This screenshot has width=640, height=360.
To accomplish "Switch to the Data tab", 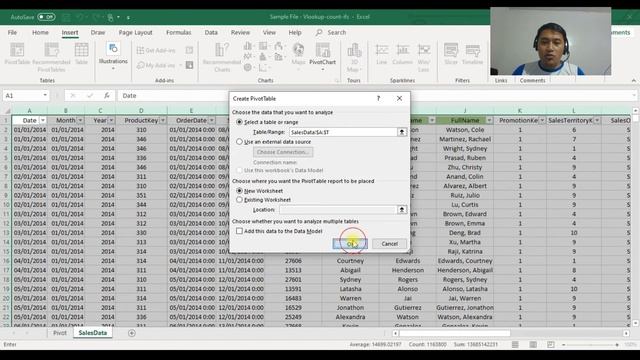I will pos(211,32).
